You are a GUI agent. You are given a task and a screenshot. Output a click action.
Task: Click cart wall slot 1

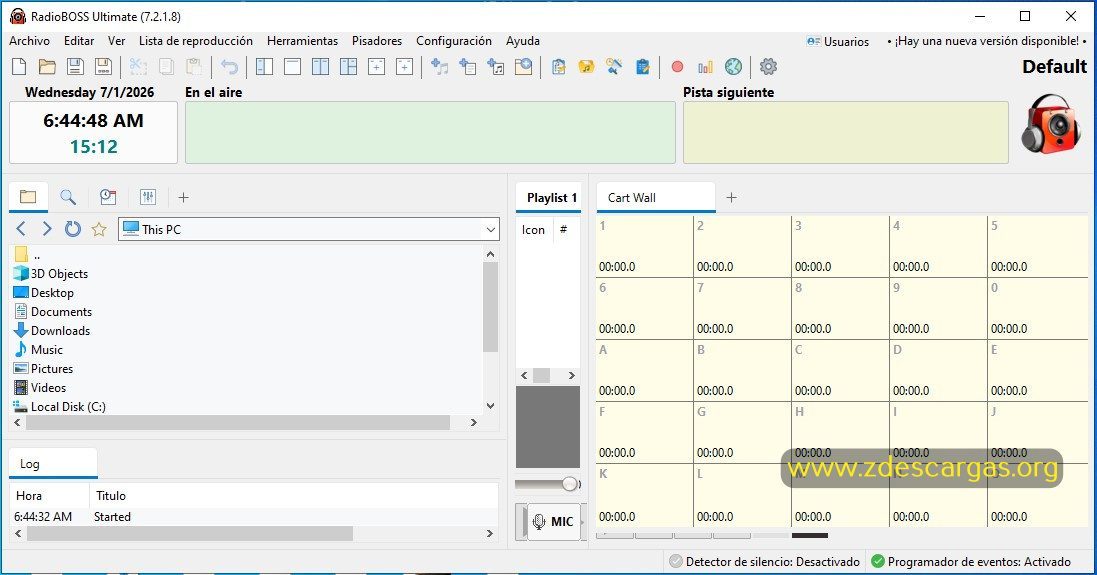[644, 246]
